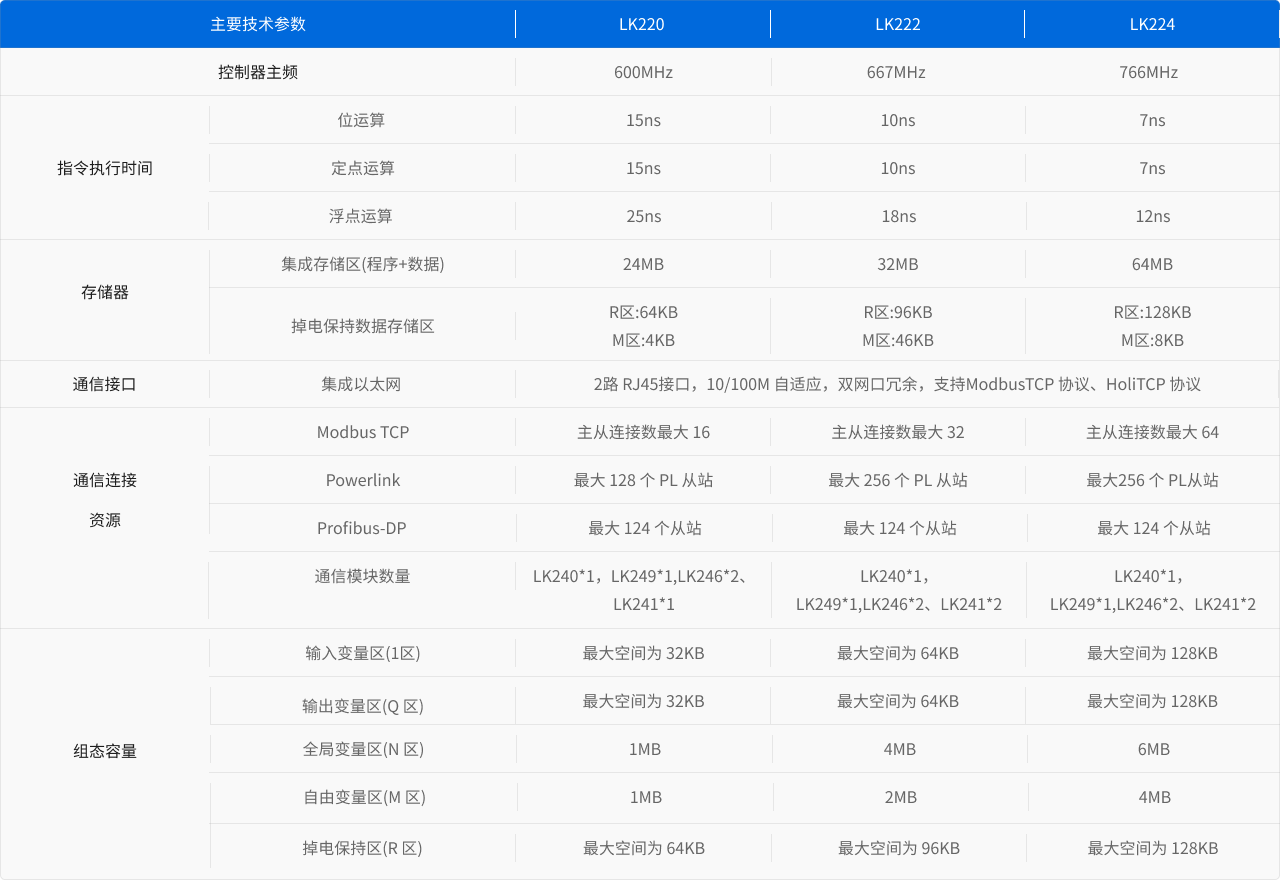1280x880 pixels.
Task: Click the 控制器主频 row label
Action: tap(258, 72)
